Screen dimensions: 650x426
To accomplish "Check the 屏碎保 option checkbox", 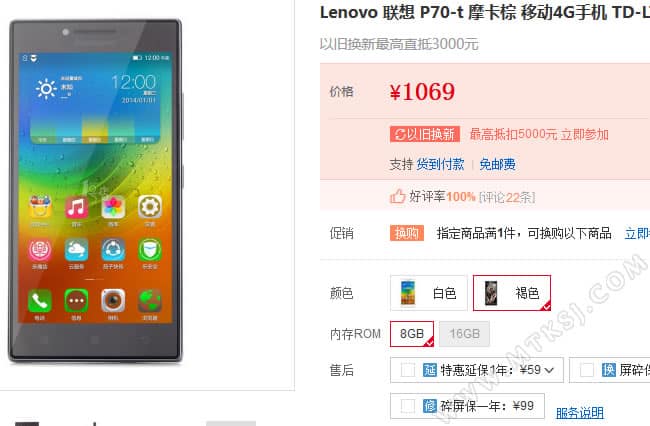I will (x=587, y=370).
